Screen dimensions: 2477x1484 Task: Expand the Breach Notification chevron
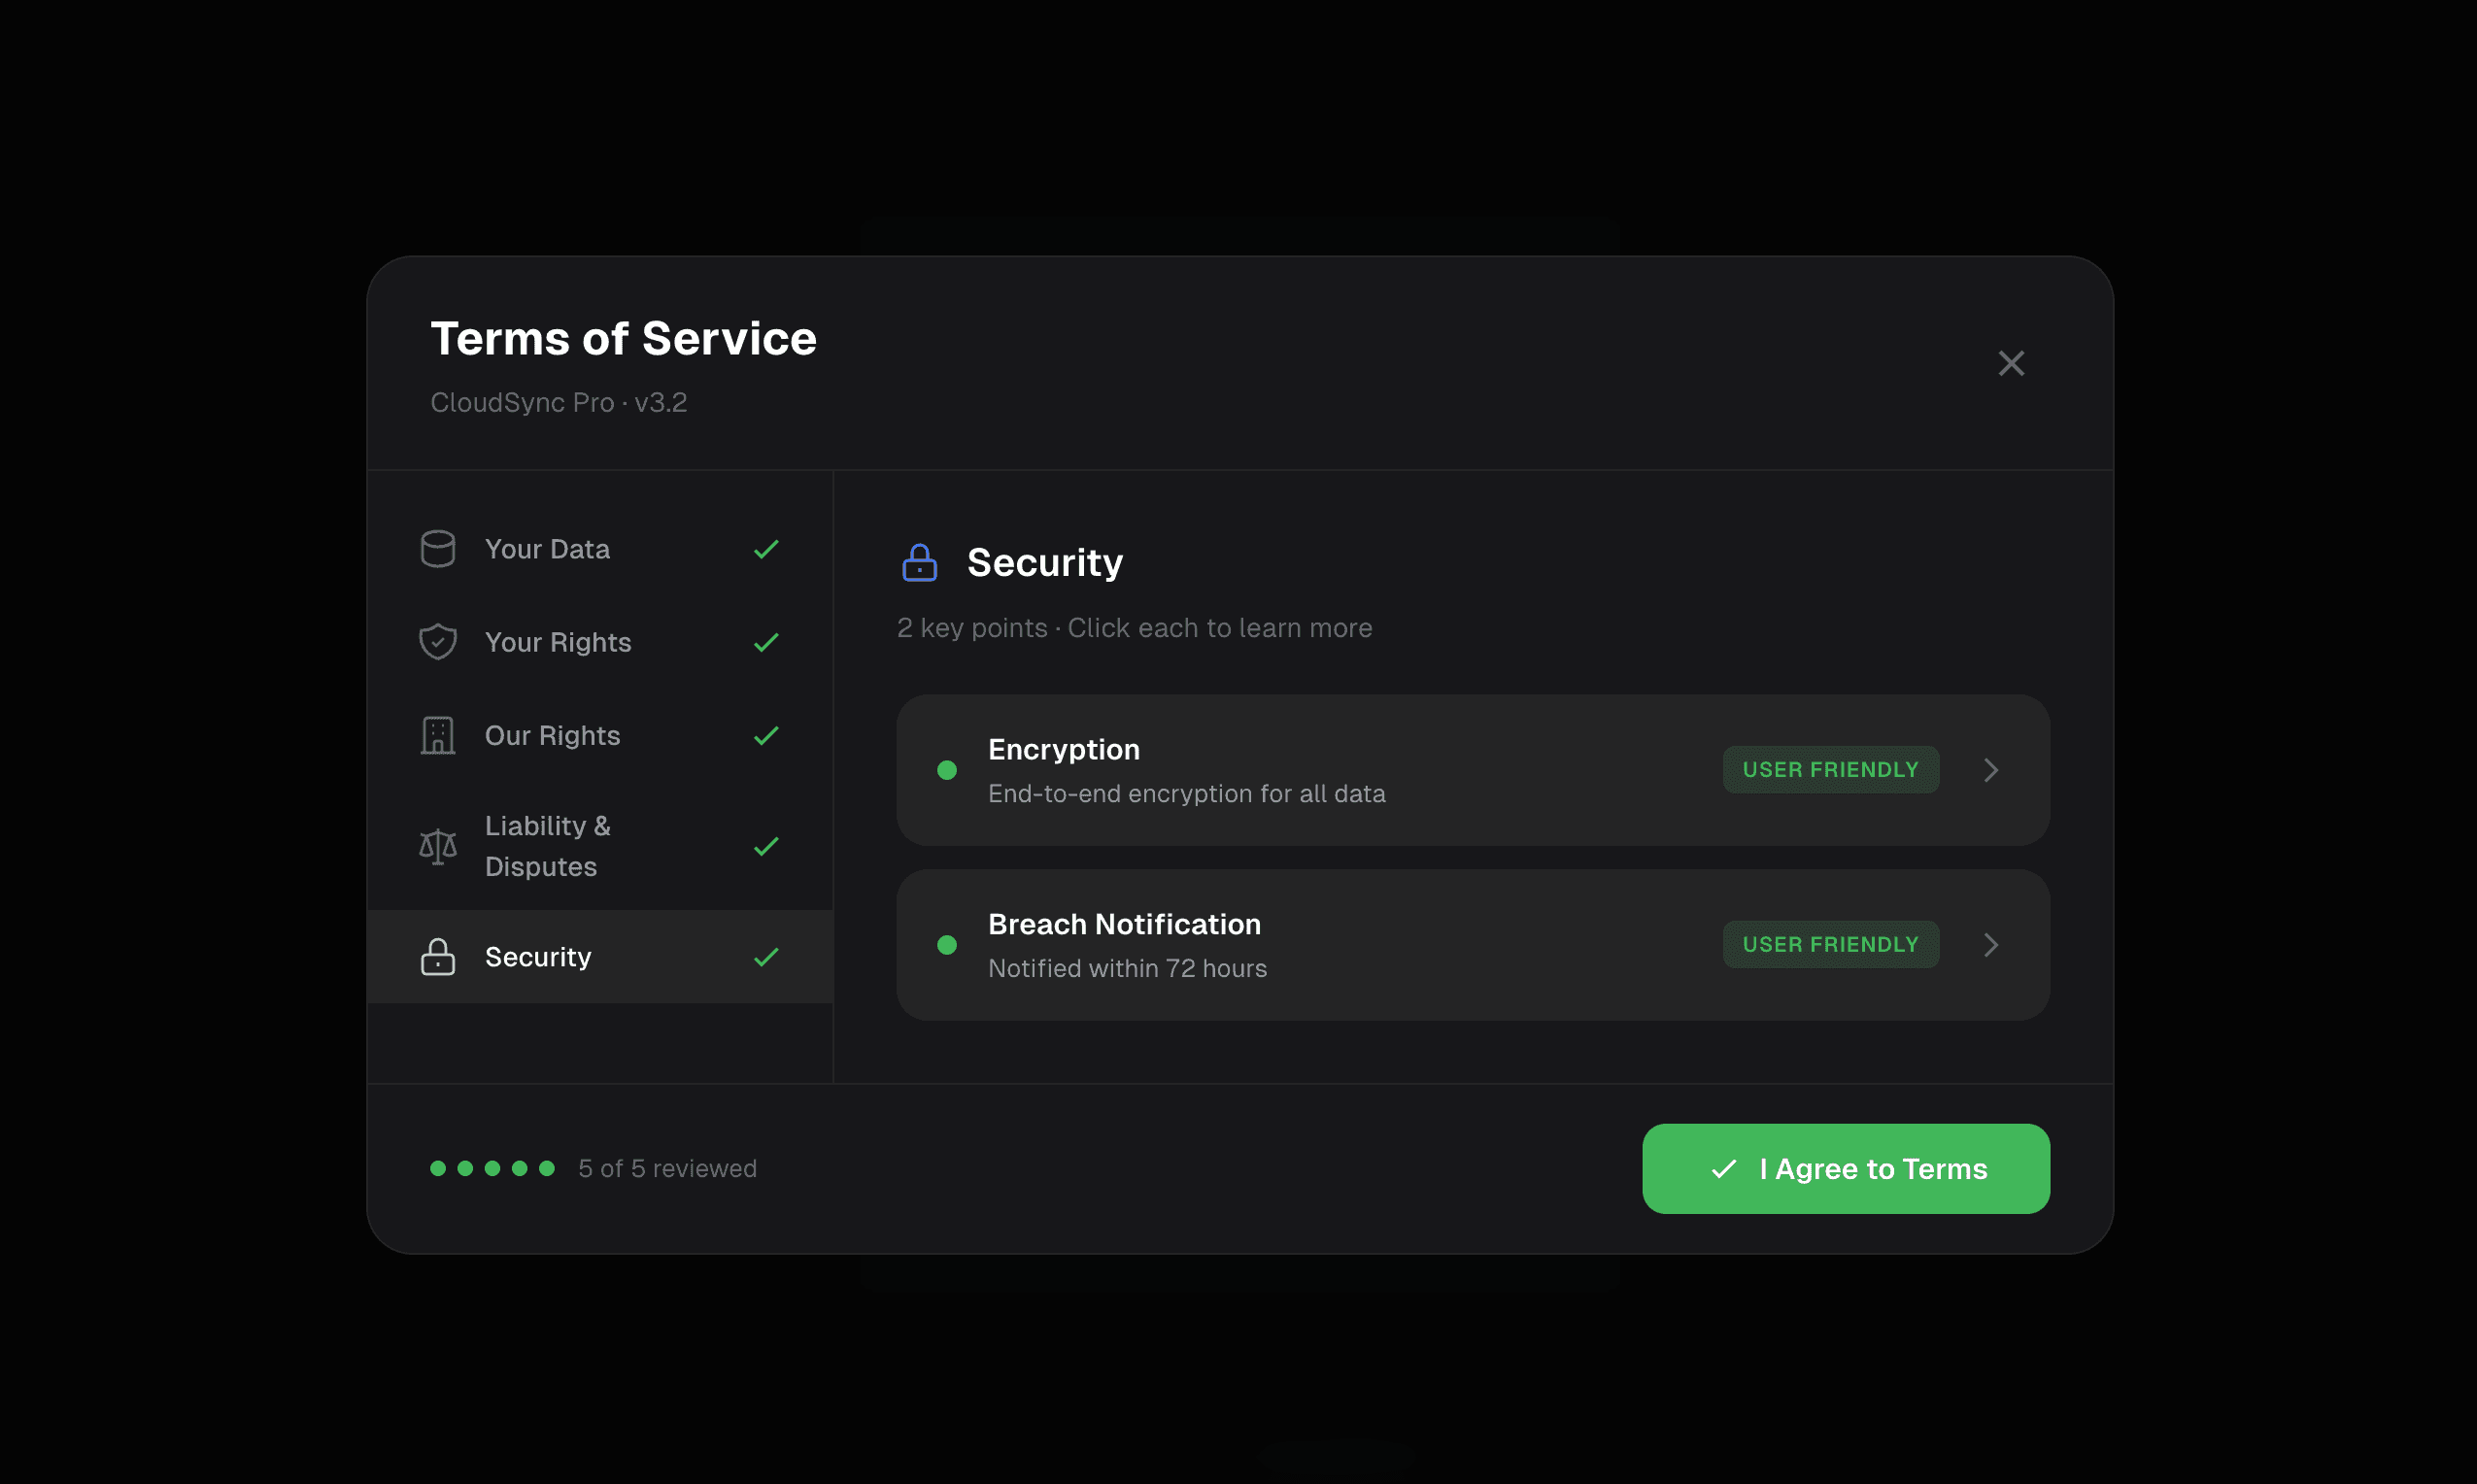(1991, 945)
